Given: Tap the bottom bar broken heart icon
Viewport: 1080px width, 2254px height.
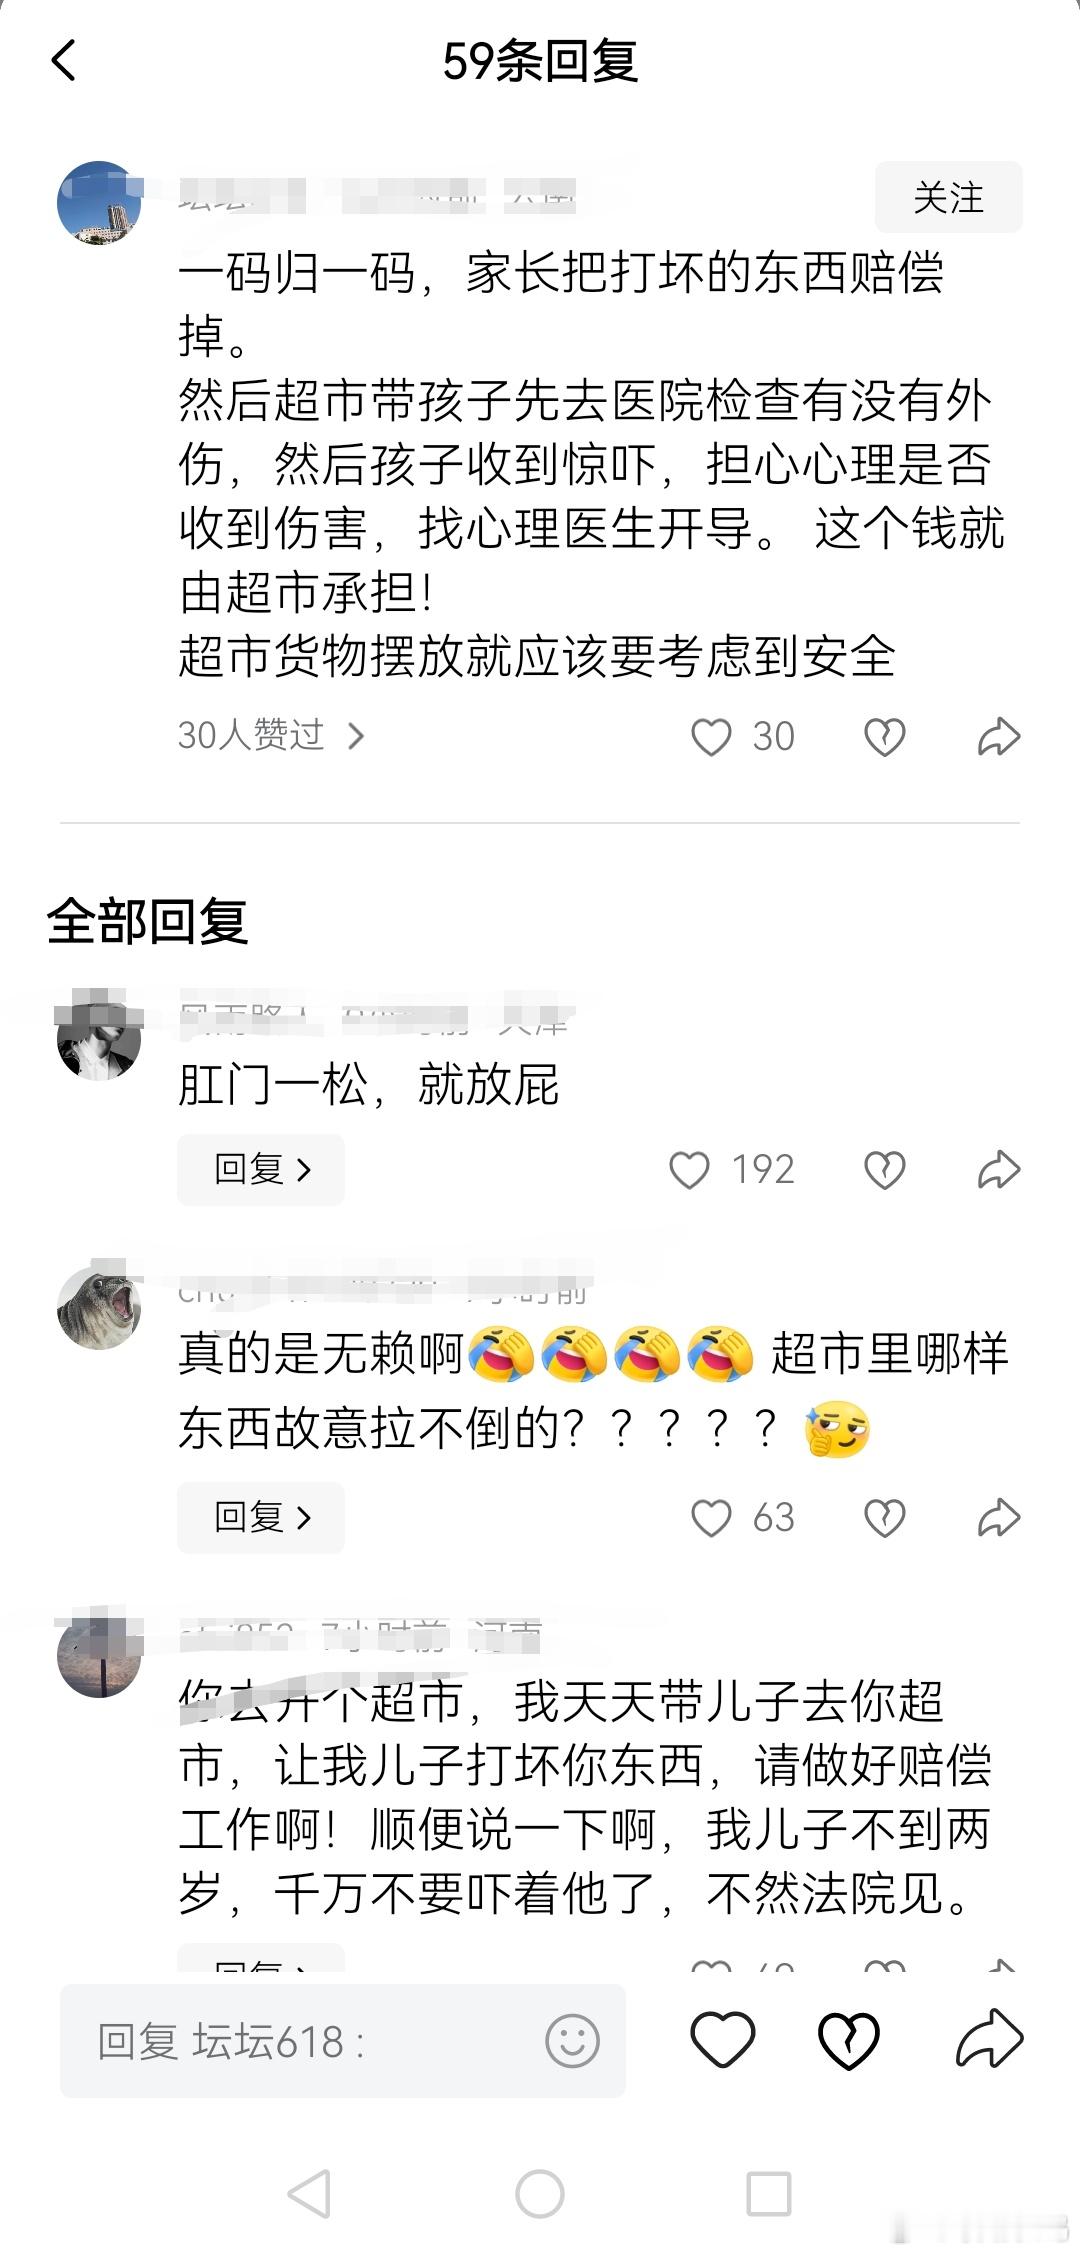Looking at the screenshot, I should [849, 2040].
